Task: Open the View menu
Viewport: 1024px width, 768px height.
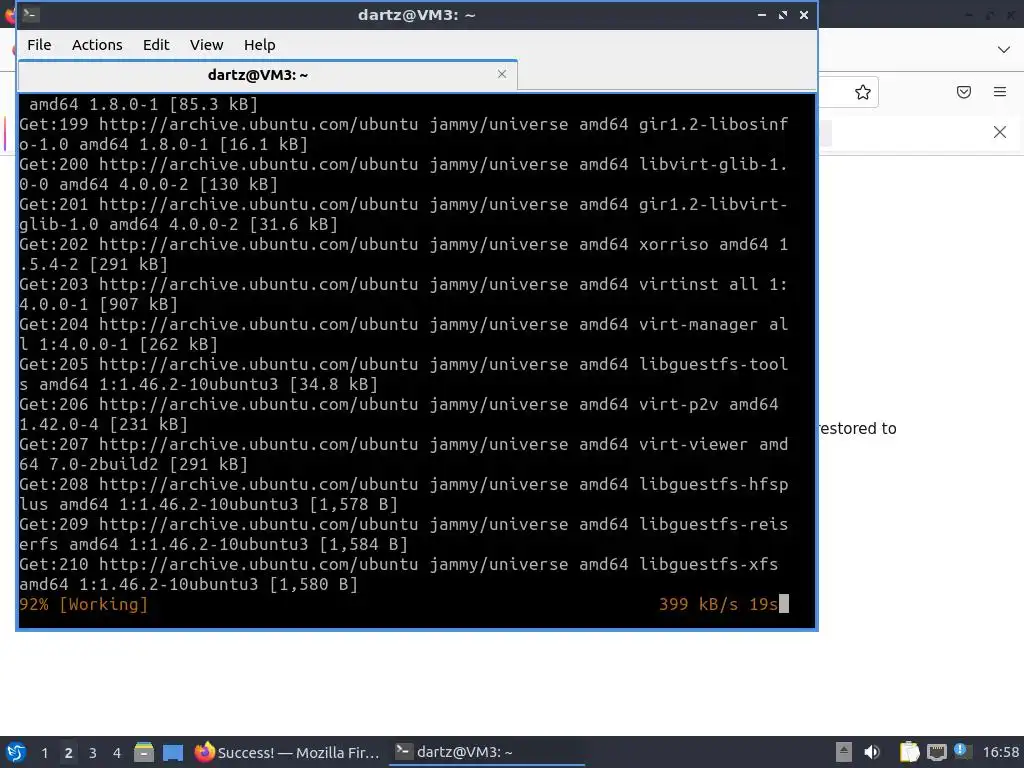Action: tap(206, 45)
